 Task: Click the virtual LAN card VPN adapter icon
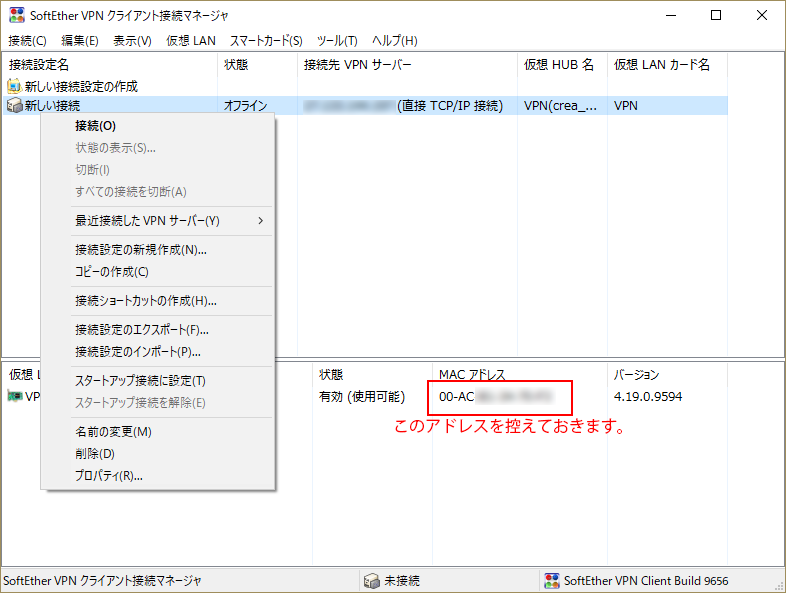click(x=15, y=397)
